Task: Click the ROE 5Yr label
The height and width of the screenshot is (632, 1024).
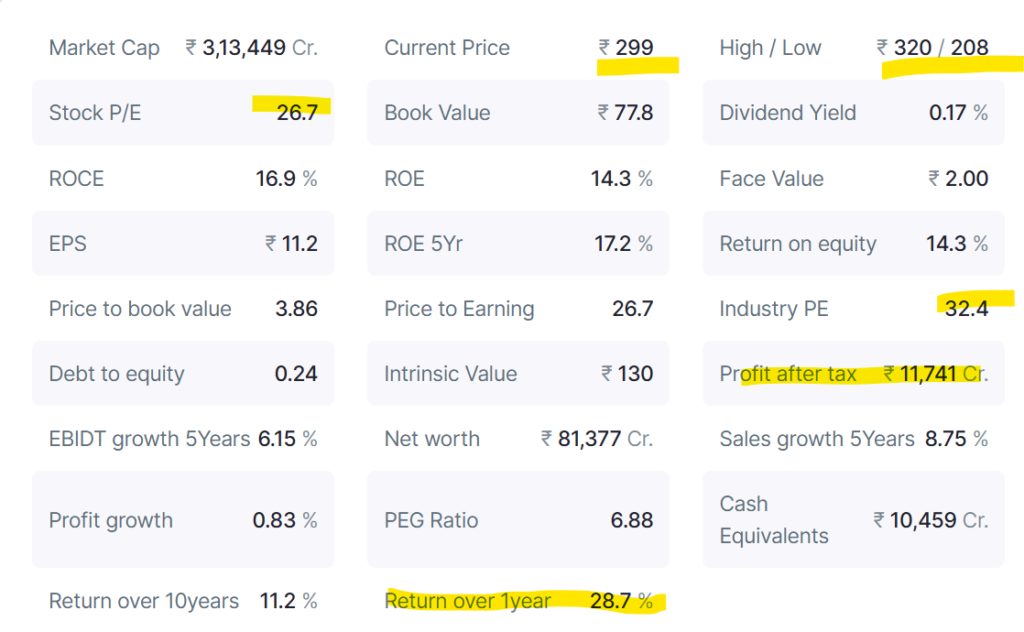Action: tap(423, 244)
